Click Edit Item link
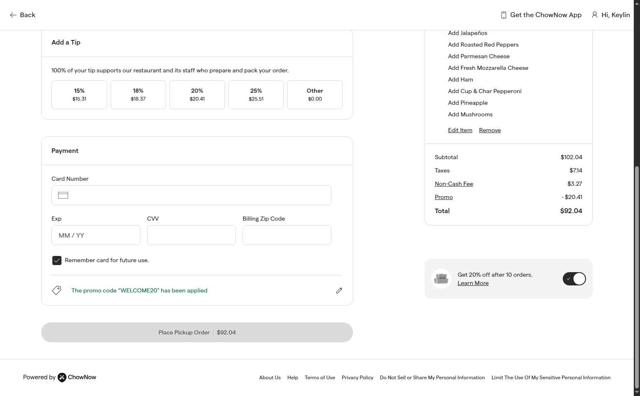Screen dimensions: 640x396 tap(460, 130)
